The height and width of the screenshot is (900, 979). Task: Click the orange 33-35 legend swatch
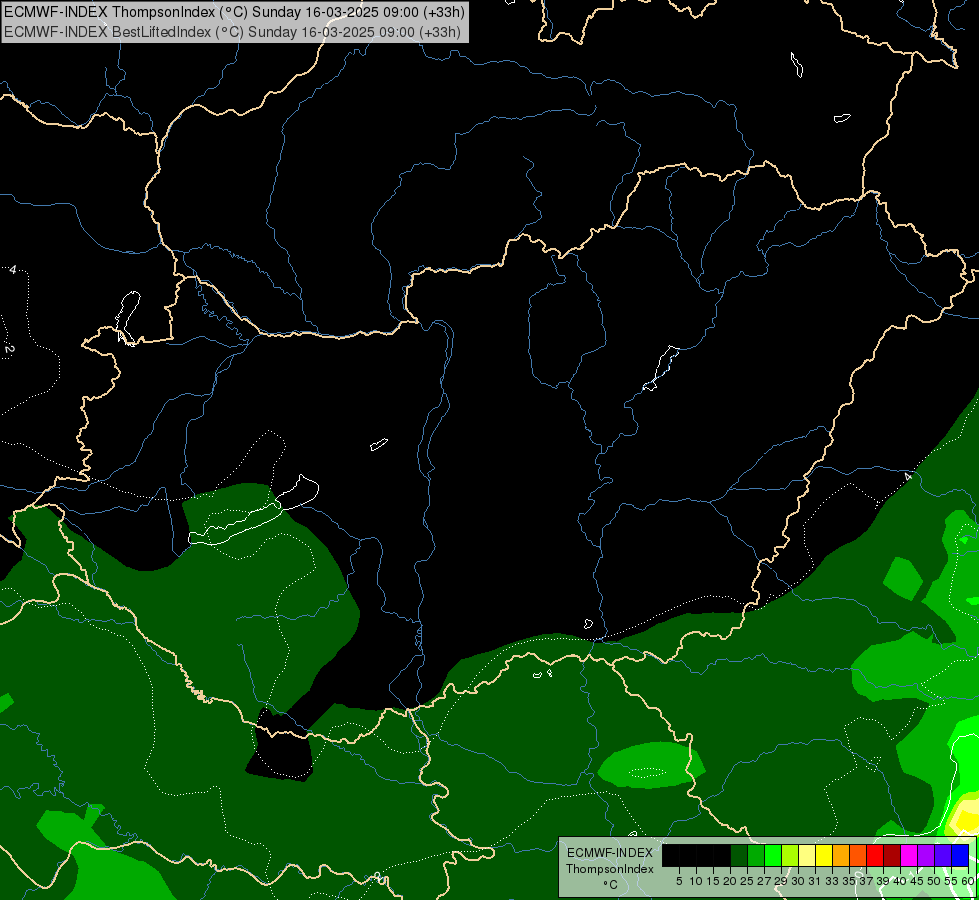(x=841, y=855)
